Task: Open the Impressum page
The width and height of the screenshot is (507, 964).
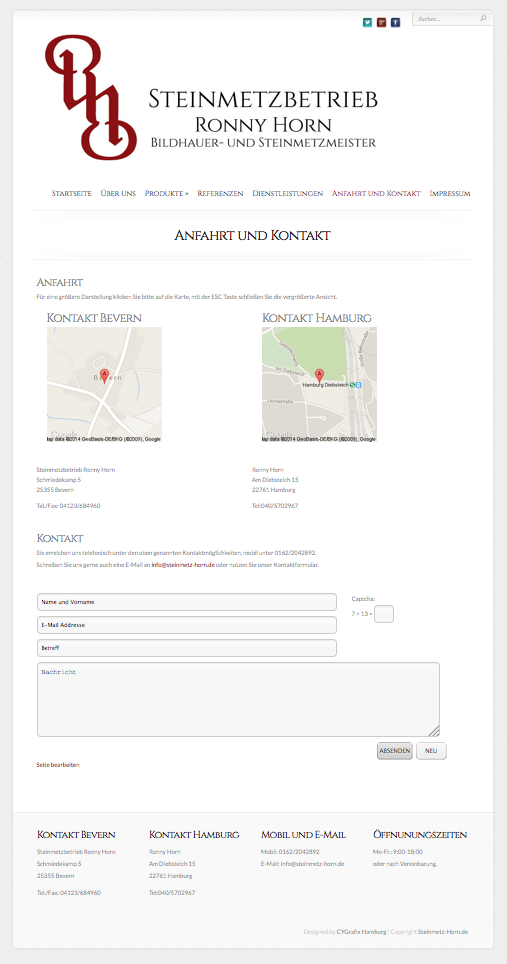Action: coord(450,193)
